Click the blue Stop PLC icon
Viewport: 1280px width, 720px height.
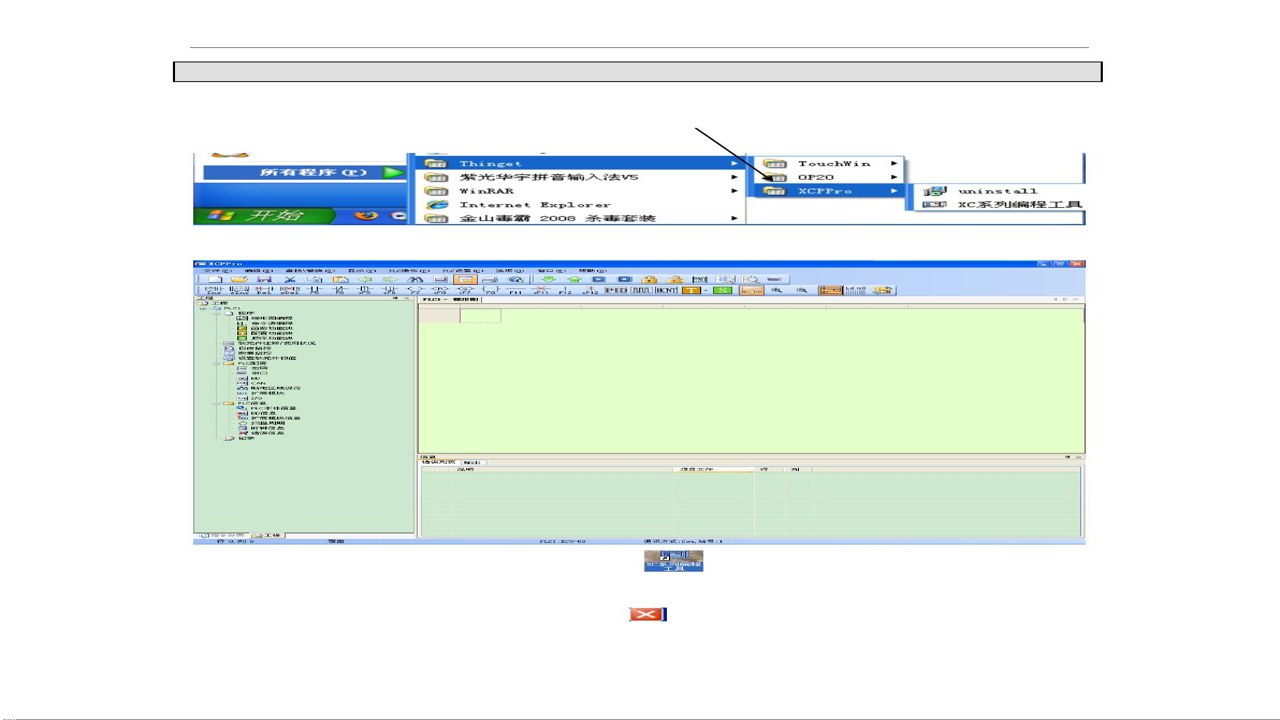[624, 279]
